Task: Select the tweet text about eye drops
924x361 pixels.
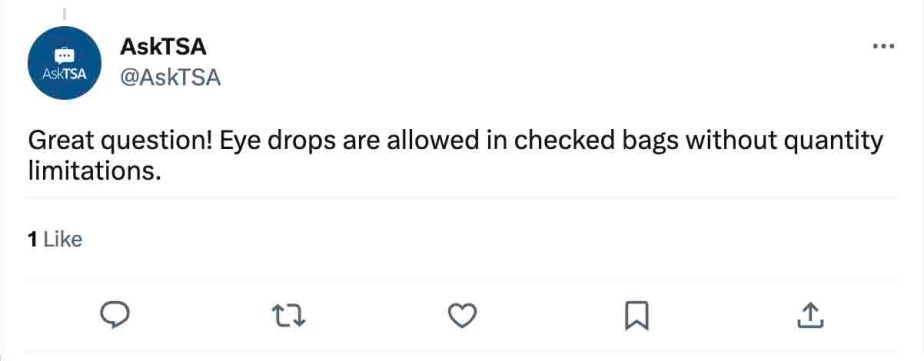Action: pos(456,155)
